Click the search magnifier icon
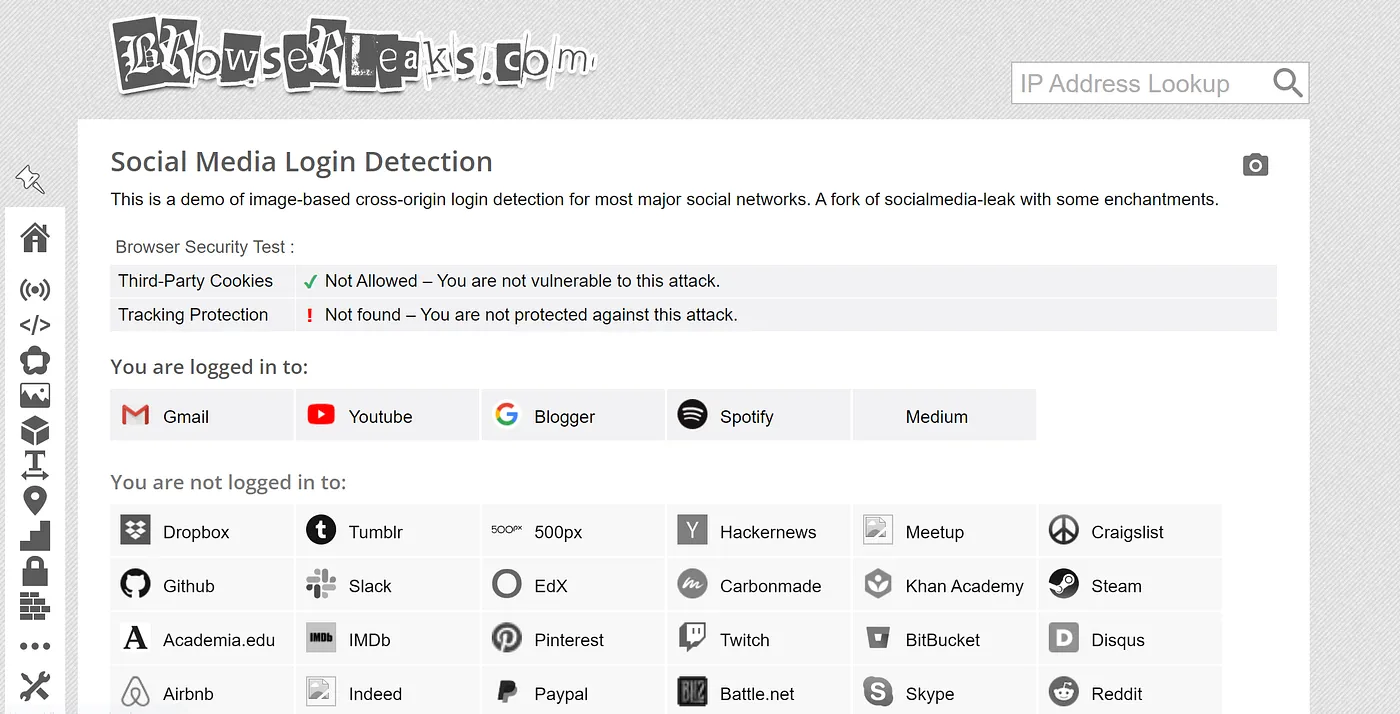1400x714 pixels. pos(1287,83)
